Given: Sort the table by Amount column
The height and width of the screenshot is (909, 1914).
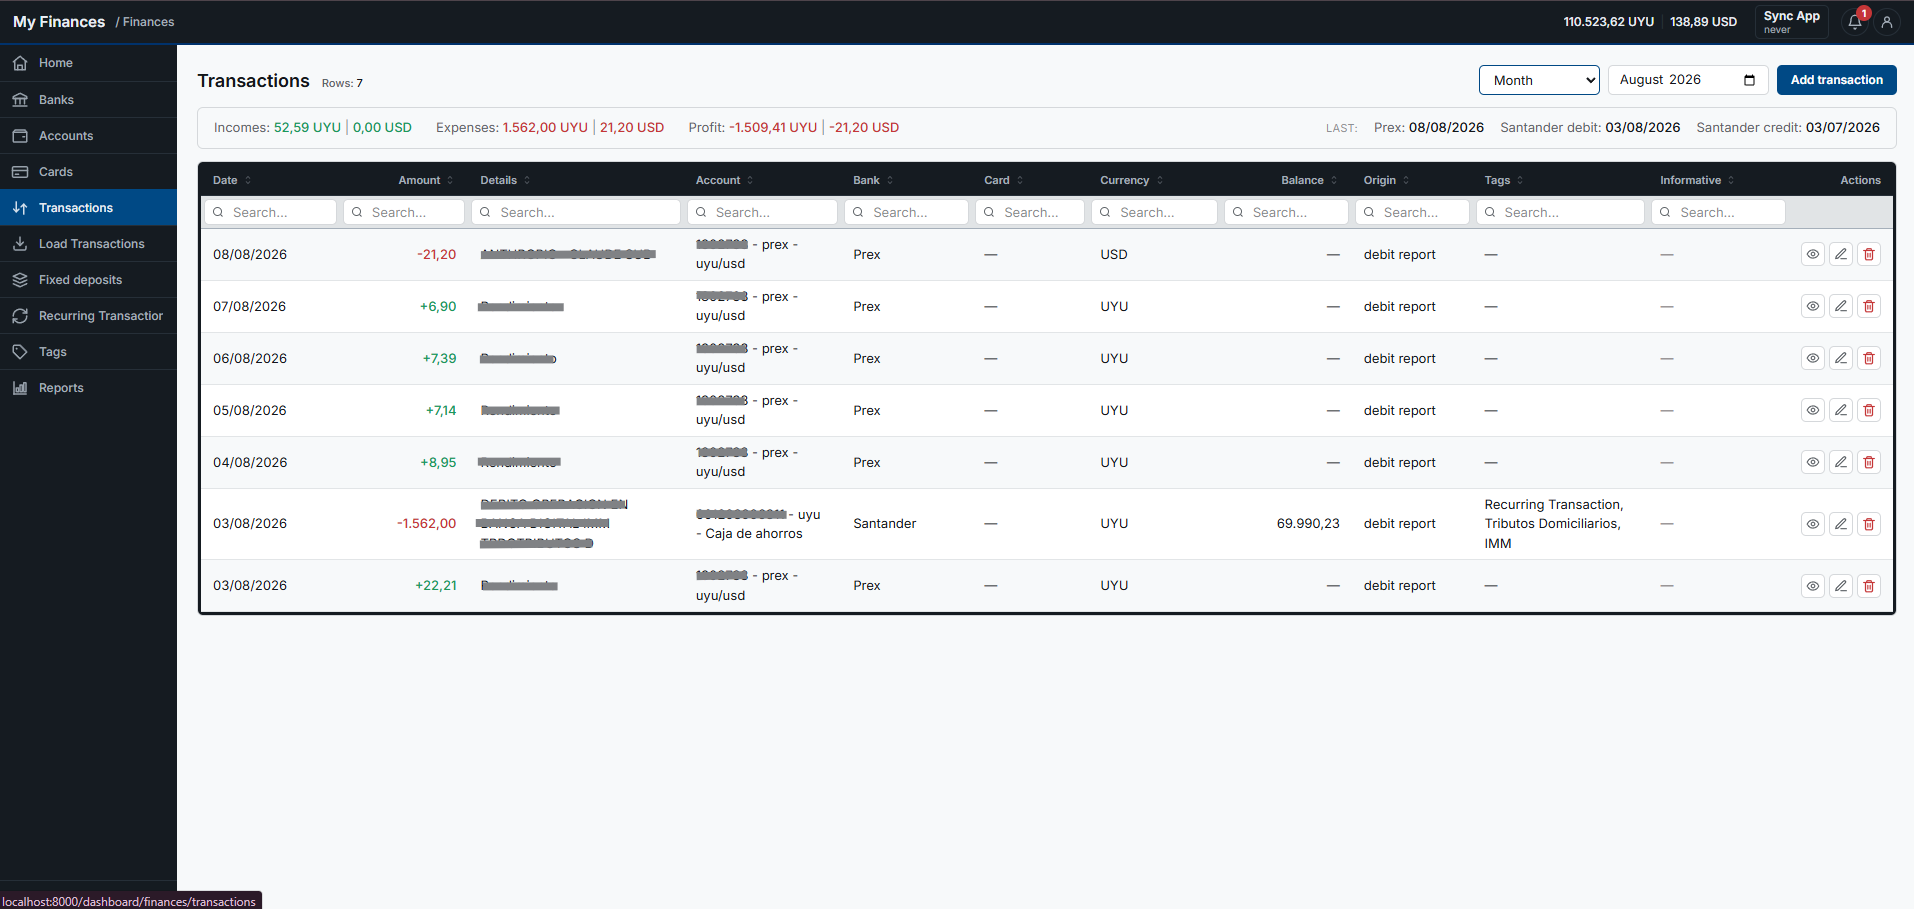Looking at the screenshot, I should point(426,180).
